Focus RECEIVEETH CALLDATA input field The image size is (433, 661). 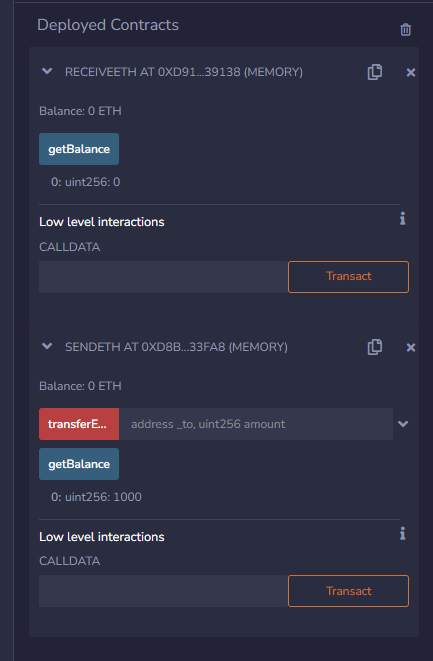(164, 277)
